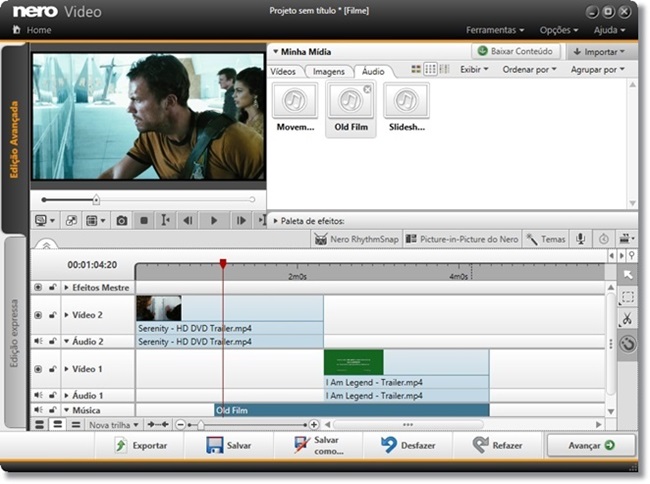
Task: Click the Avançar button
Action: 591,445
